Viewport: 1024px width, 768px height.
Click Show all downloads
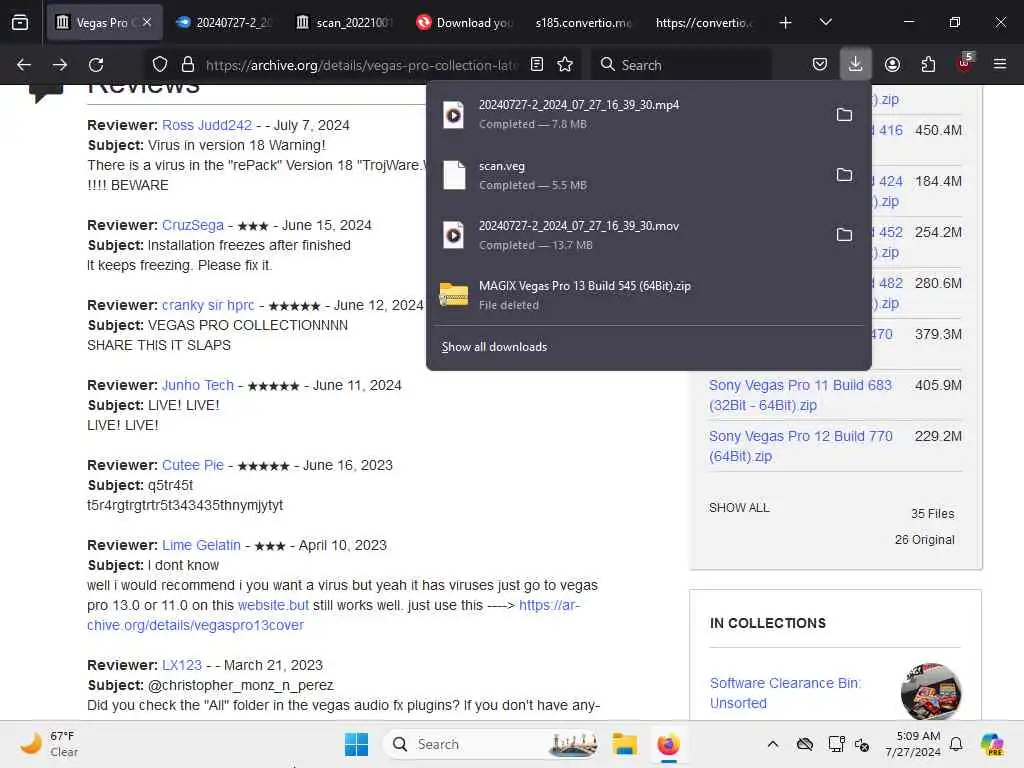pos(494,347)
